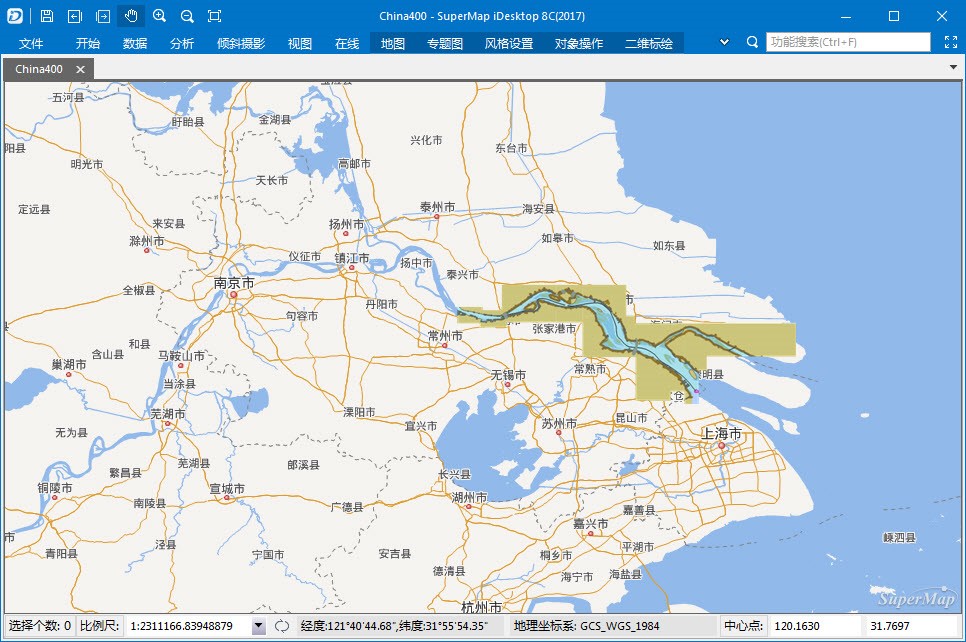Minimize the SuperMap iDesktop window
The height and width of the screenshot is (642, 966).
tap(846, 17)
